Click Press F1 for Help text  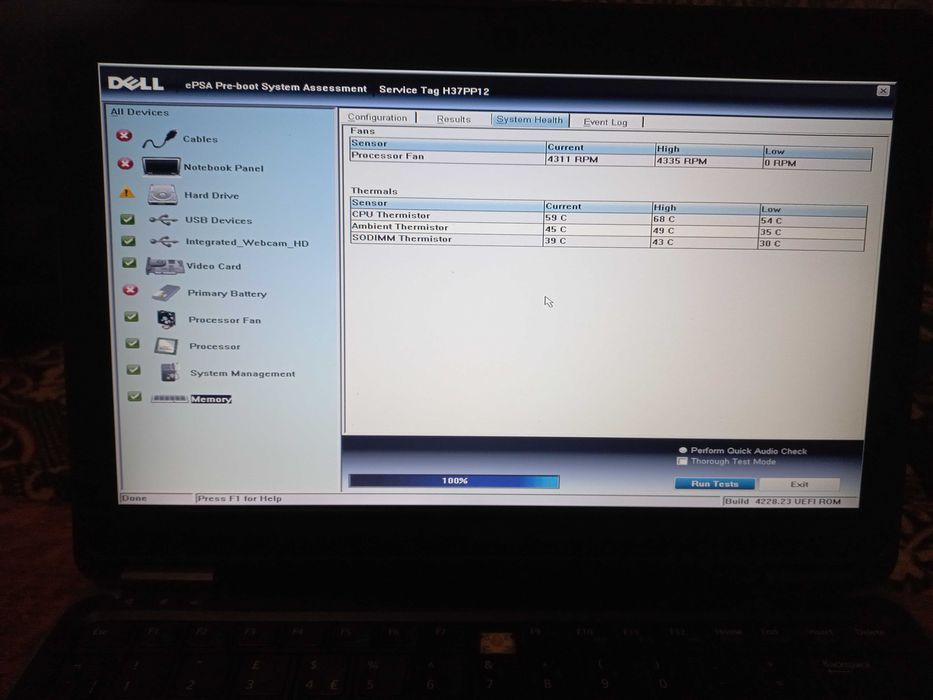tap(239, 499)
